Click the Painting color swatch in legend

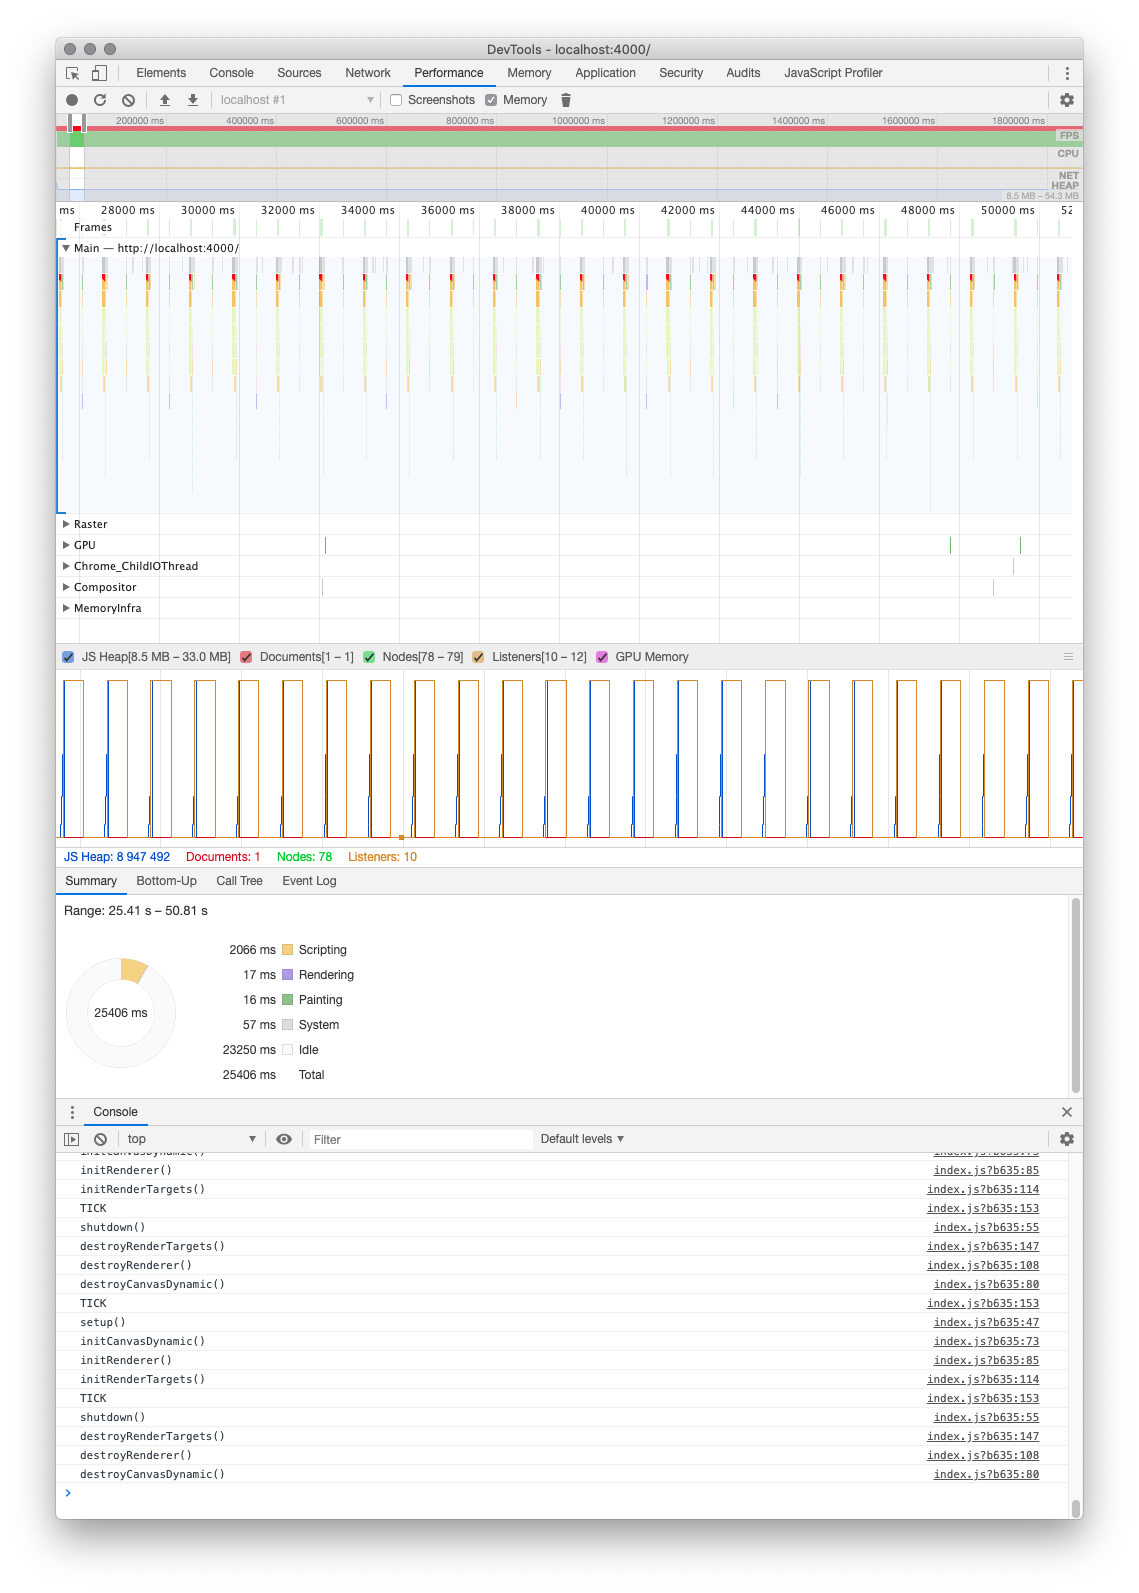288,1000
